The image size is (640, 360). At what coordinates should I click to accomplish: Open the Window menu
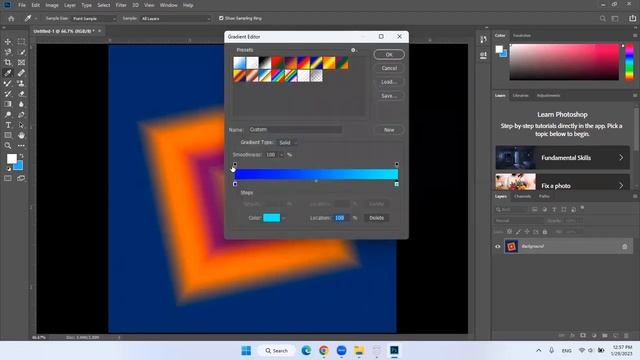tap(169, 5)
